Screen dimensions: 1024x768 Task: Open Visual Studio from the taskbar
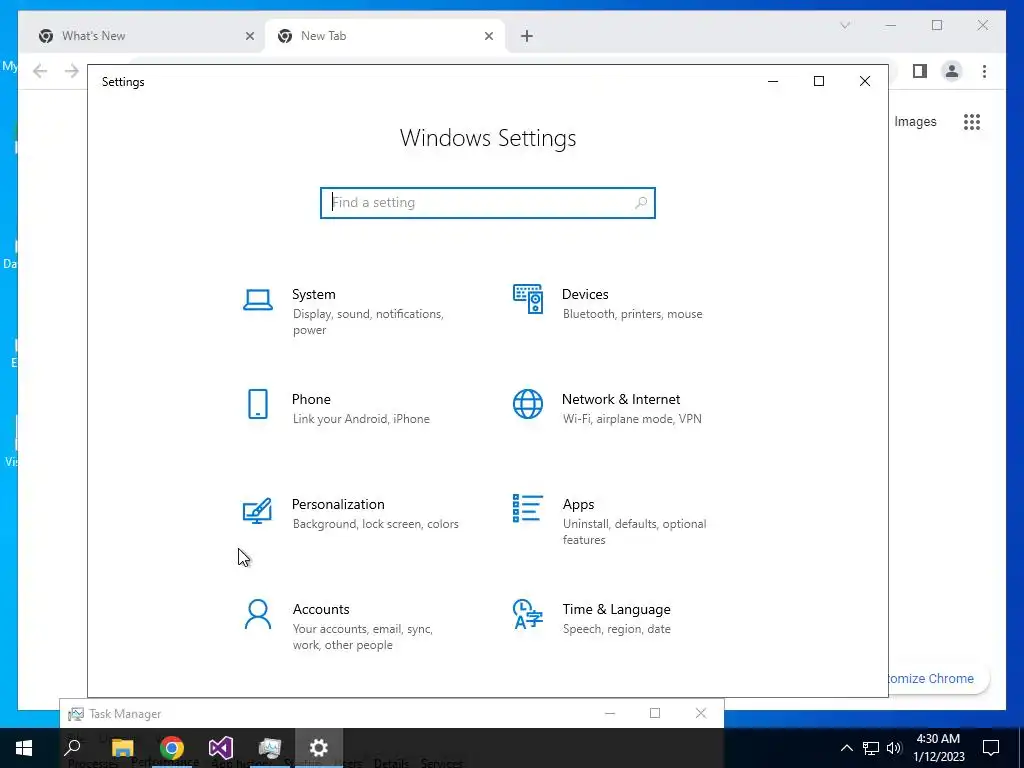click(221, 748)
